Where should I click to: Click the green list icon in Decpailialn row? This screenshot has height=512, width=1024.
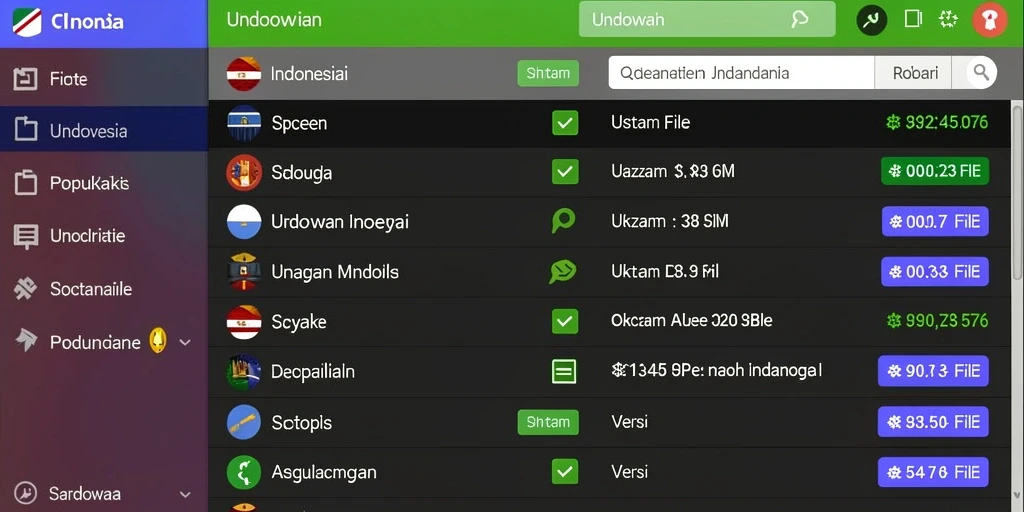pos(564,372)
